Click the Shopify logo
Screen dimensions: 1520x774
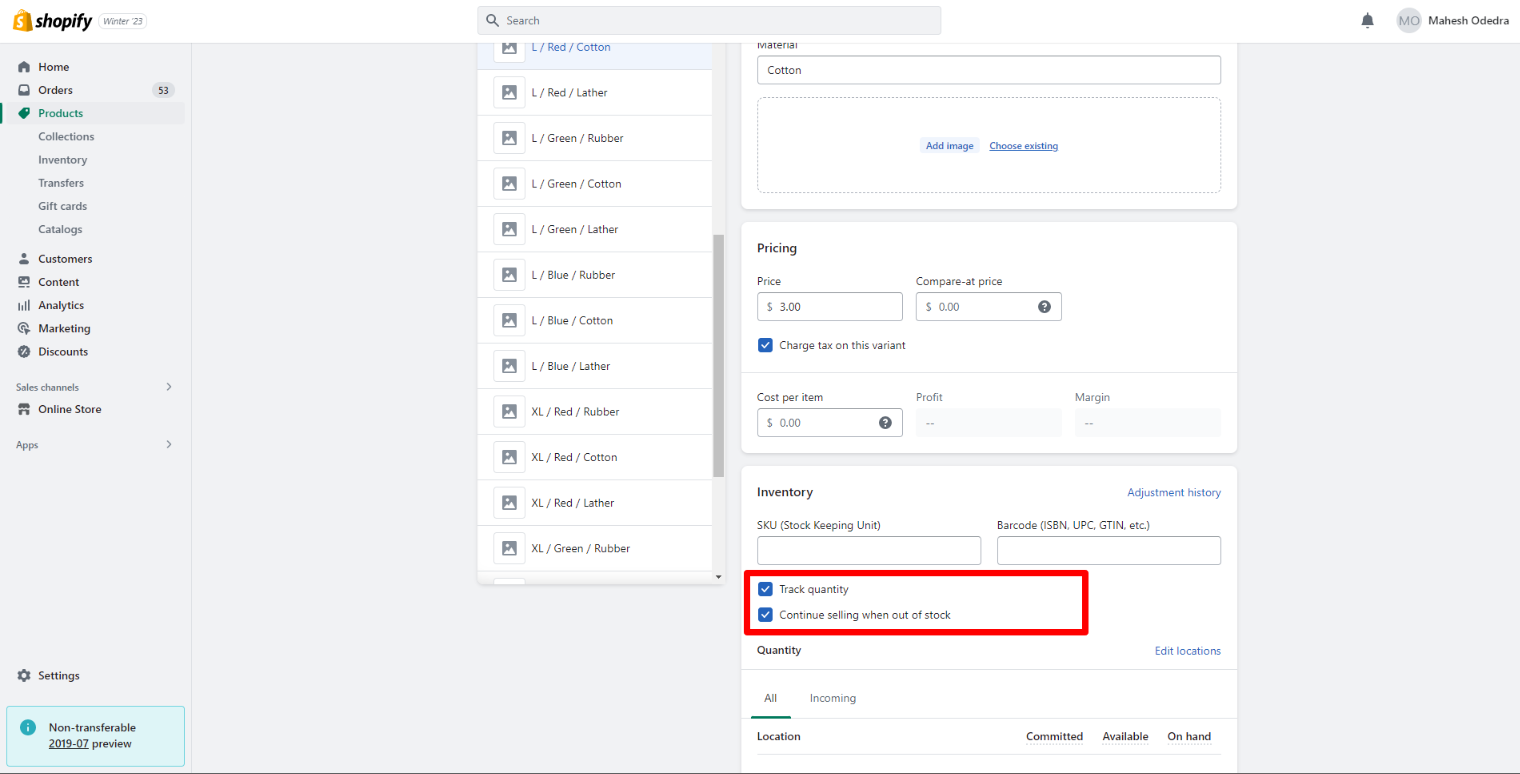(52, 21)
